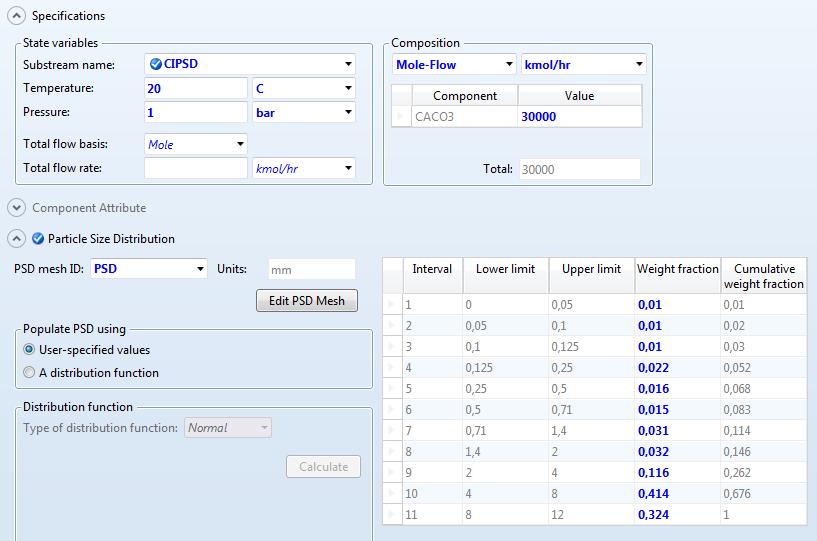Click weight fraction 0,414 cell
This screenshot has height=541, width=817.
[677, 494]
